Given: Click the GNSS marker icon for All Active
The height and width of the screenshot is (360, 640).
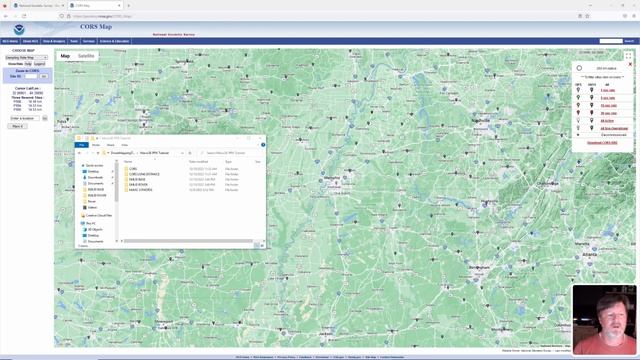Looking at the screenshot, I should (591, 120).
